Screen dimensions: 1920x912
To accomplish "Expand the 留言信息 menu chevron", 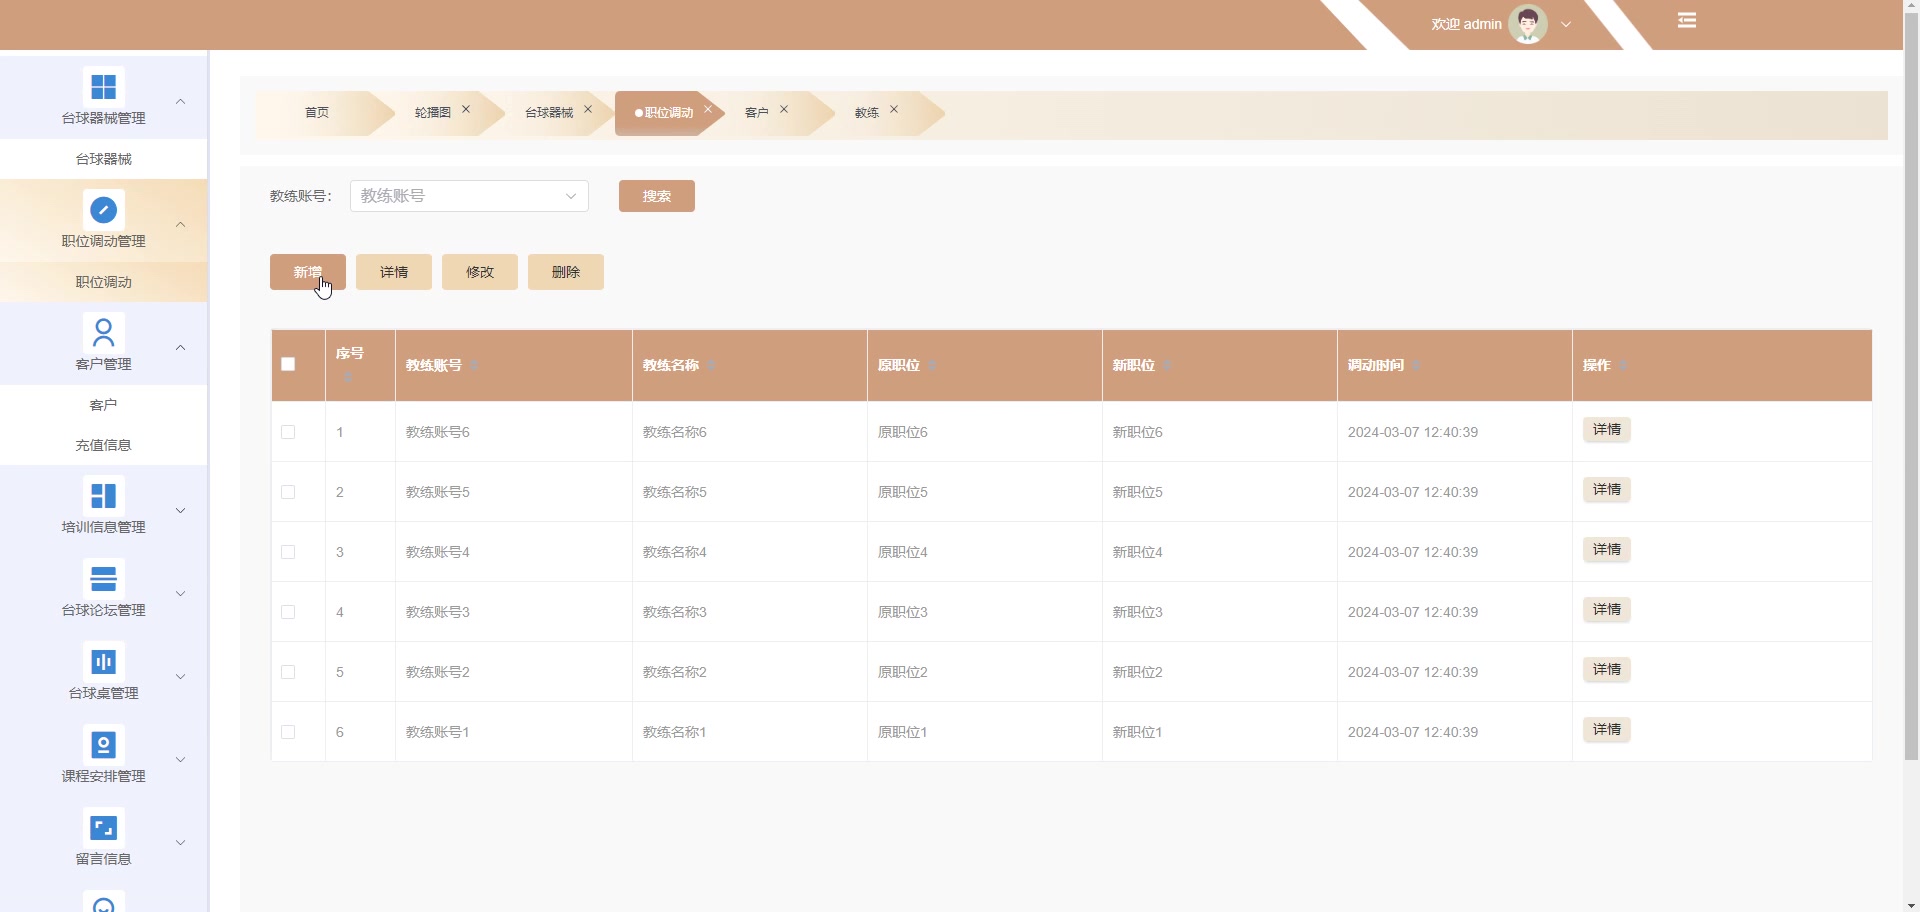I will coord(181,842).
